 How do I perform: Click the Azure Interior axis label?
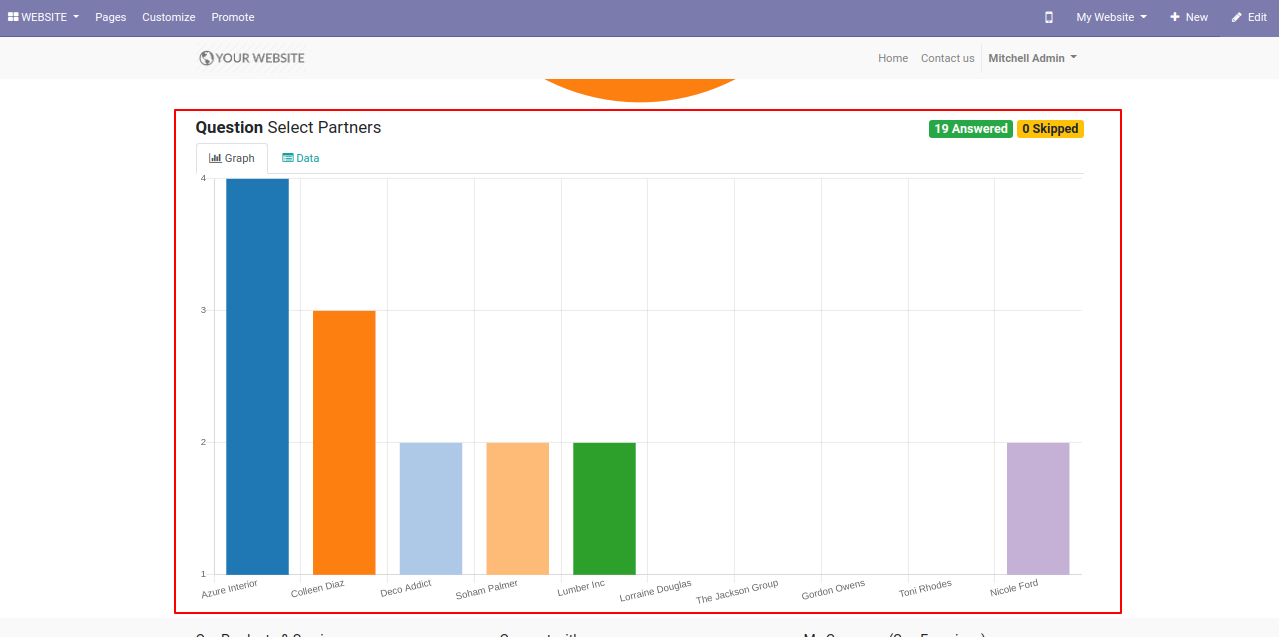[x=229, y=589]
